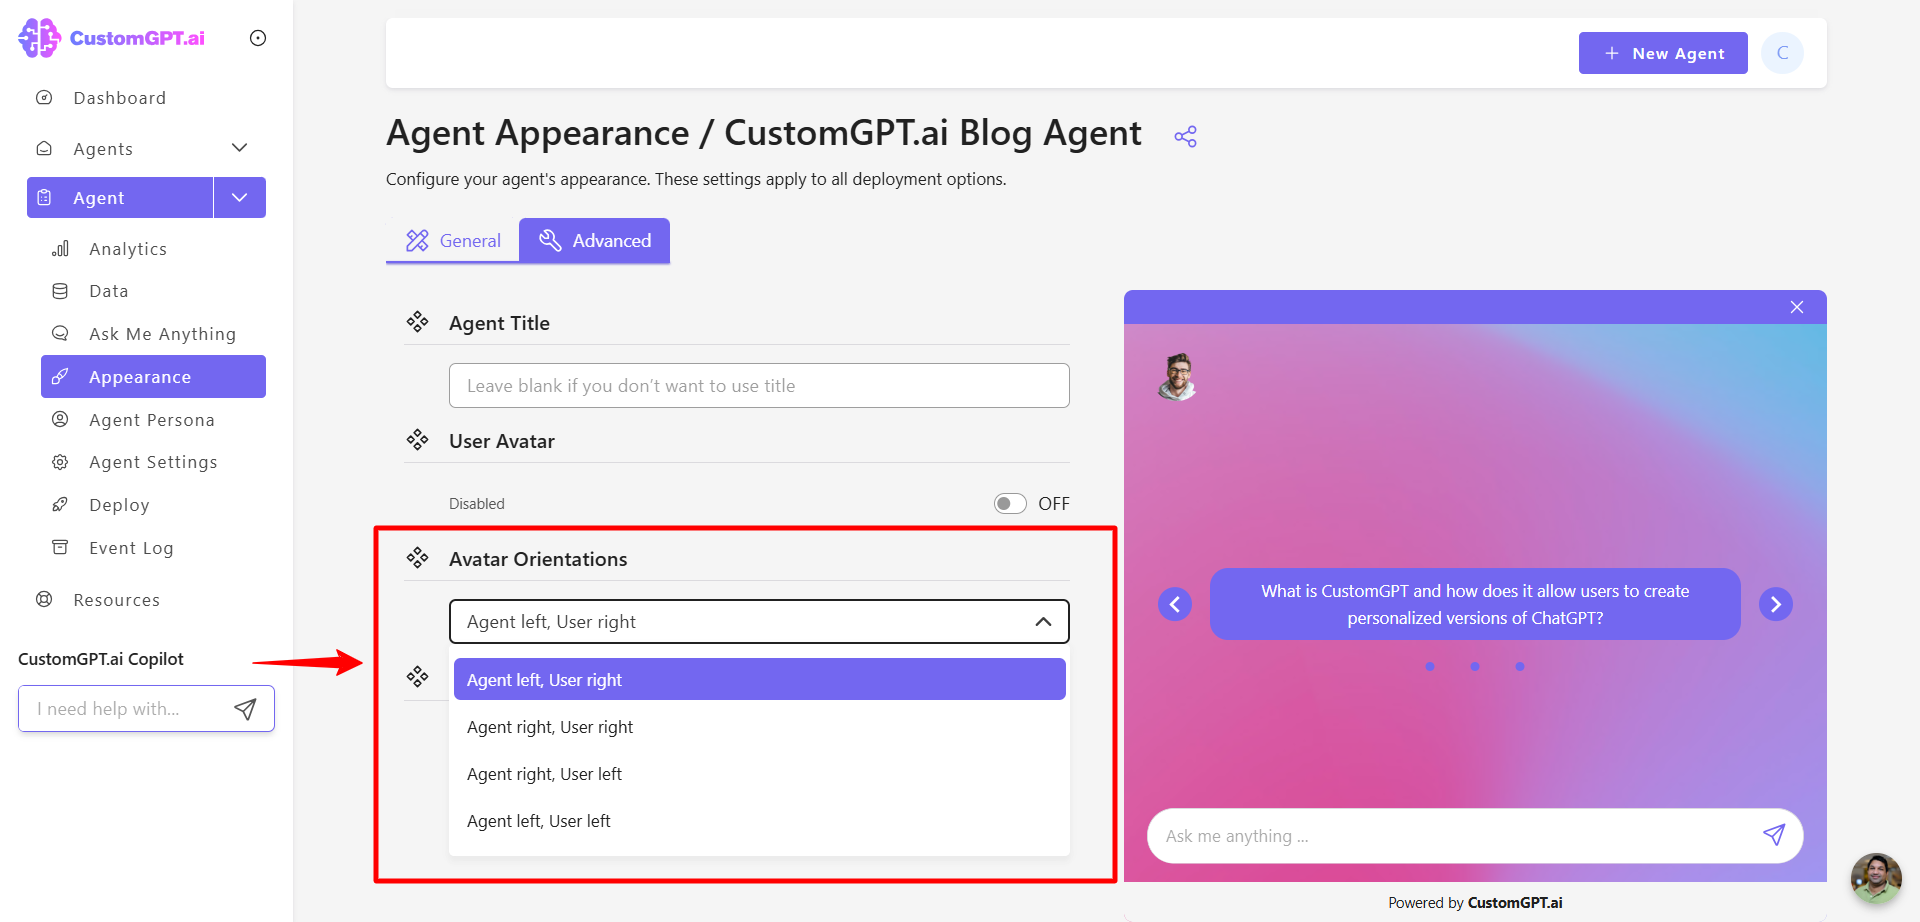Switch to the Advanced tab

(x=595, y=241)
